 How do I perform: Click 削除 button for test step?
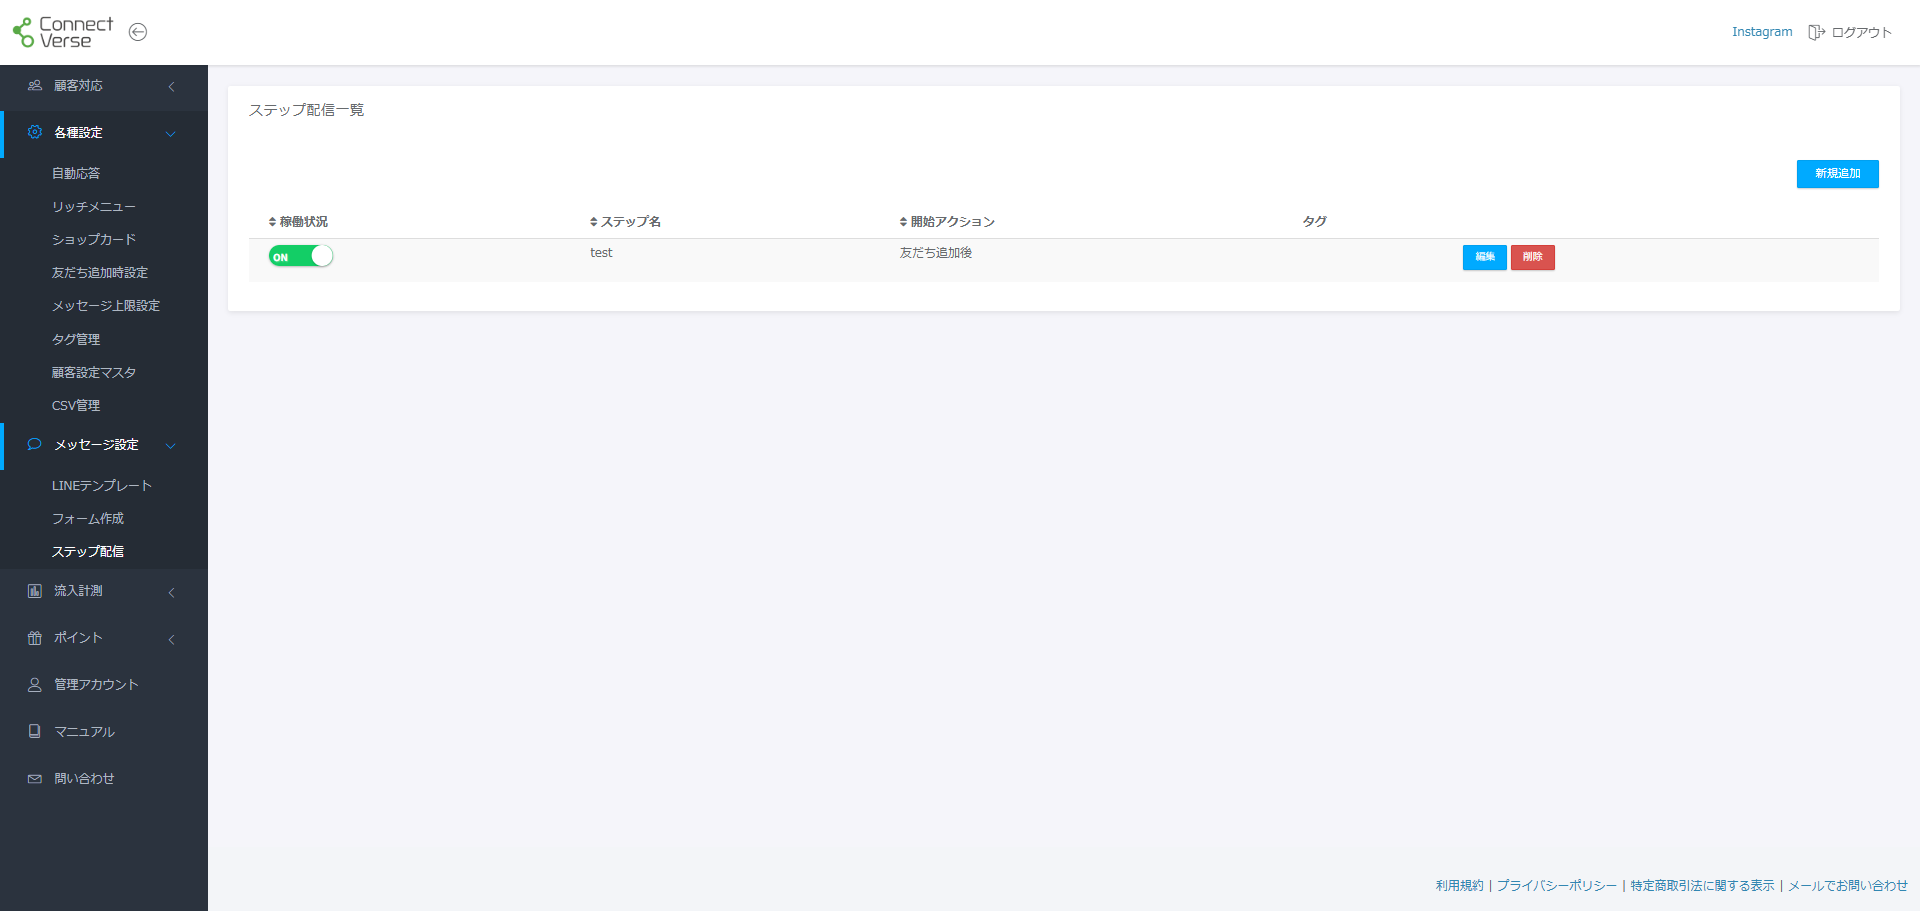[x=1532, y=257]
